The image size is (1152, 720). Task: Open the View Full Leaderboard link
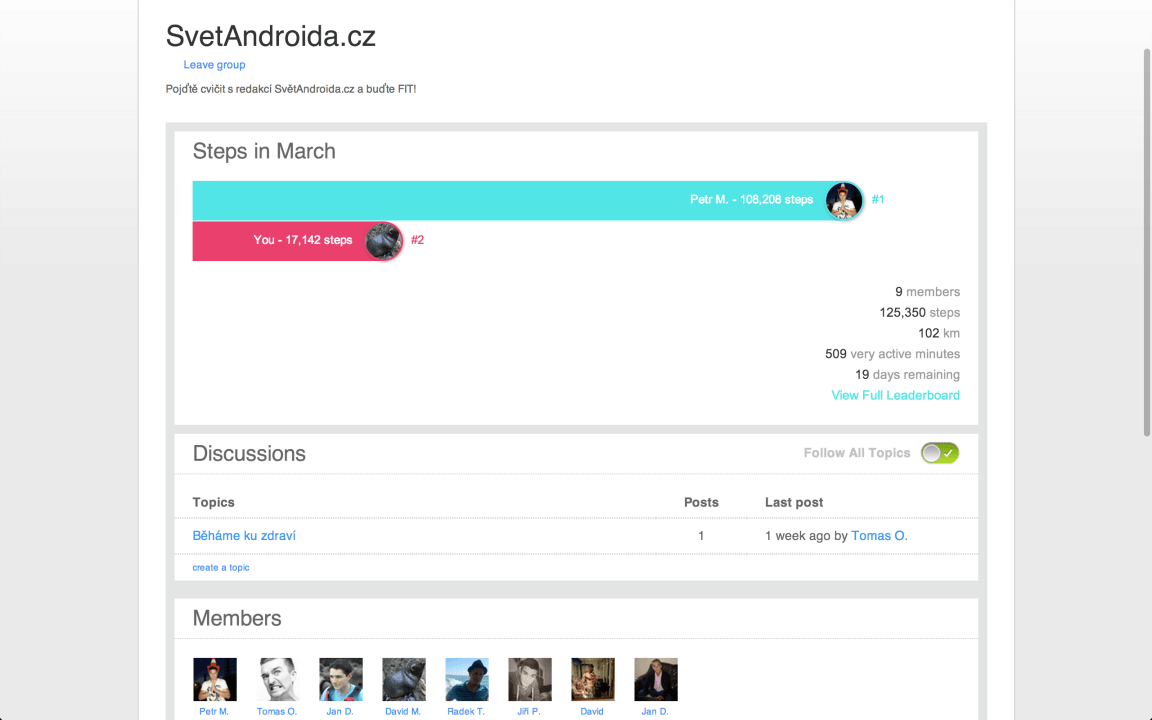pyautogui.click(x=895, y=395)
